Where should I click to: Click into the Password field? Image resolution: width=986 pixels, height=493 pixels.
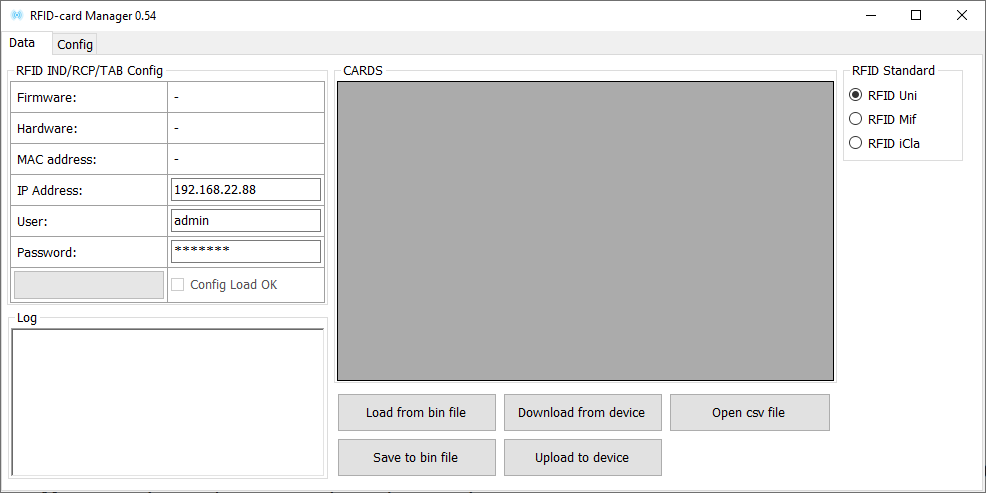tap(245, 252)
